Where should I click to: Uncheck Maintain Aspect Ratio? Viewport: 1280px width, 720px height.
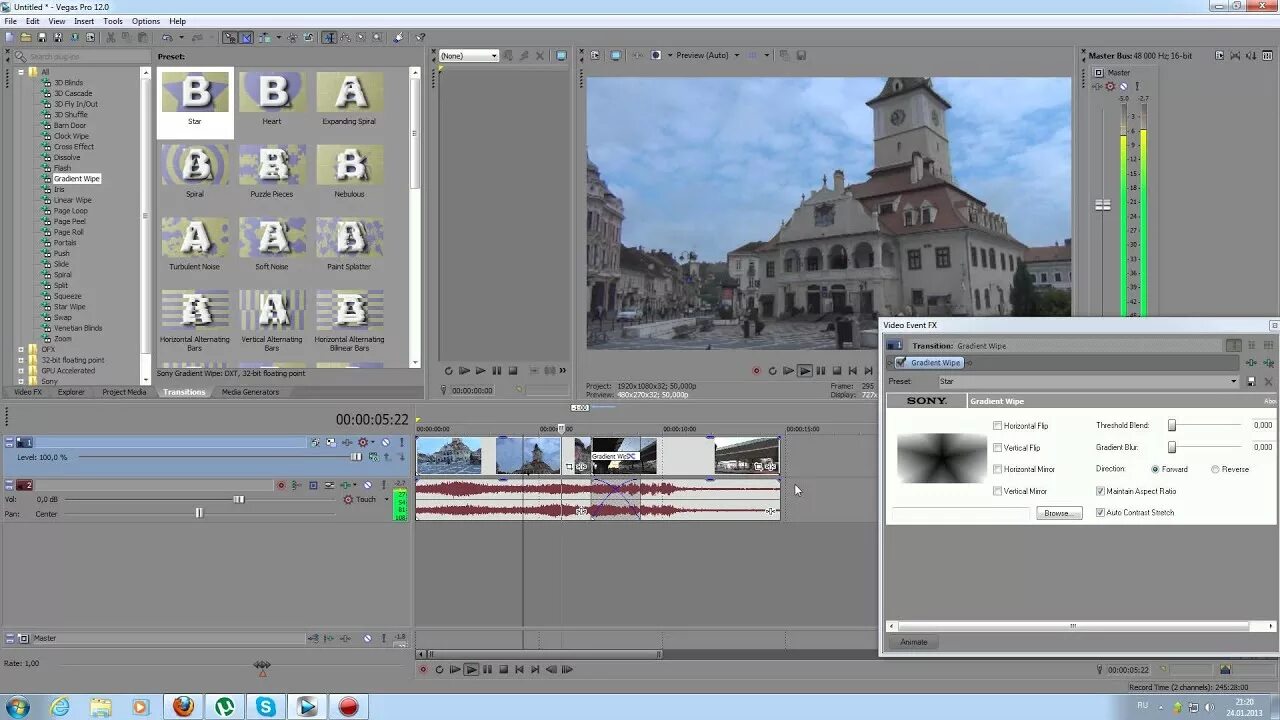pyautogui.click(x=1100, y=491)
